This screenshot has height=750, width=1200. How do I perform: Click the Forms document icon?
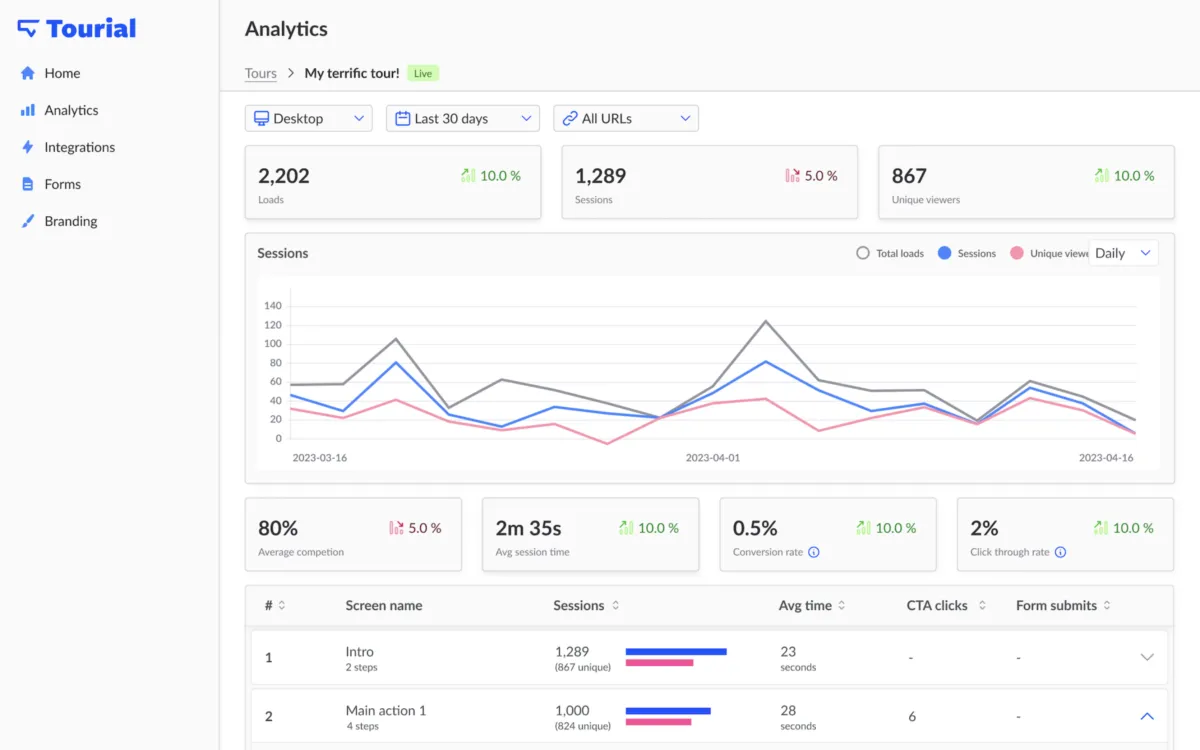click(28, 184)
